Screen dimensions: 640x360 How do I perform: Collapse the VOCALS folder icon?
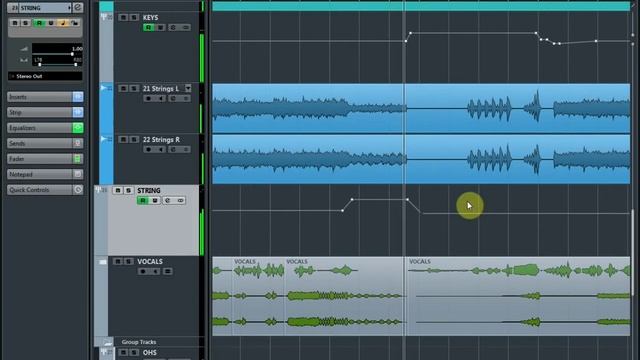tap(102, 262)
